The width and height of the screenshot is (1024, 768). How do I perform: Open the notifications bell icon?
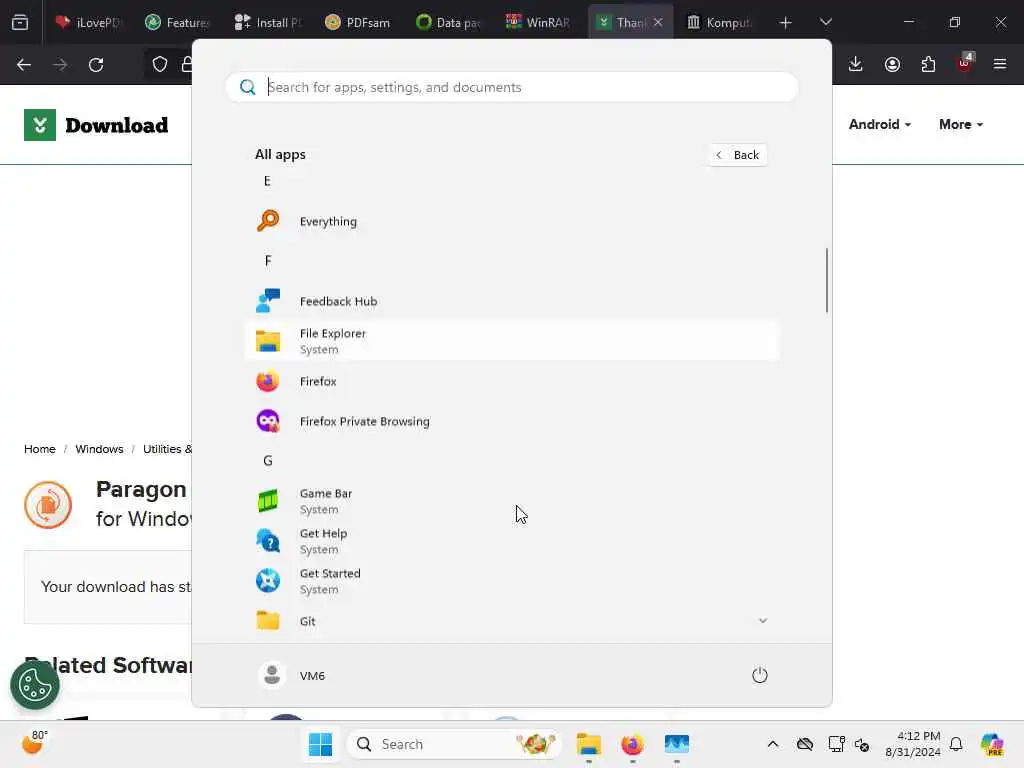pos(956,744)
